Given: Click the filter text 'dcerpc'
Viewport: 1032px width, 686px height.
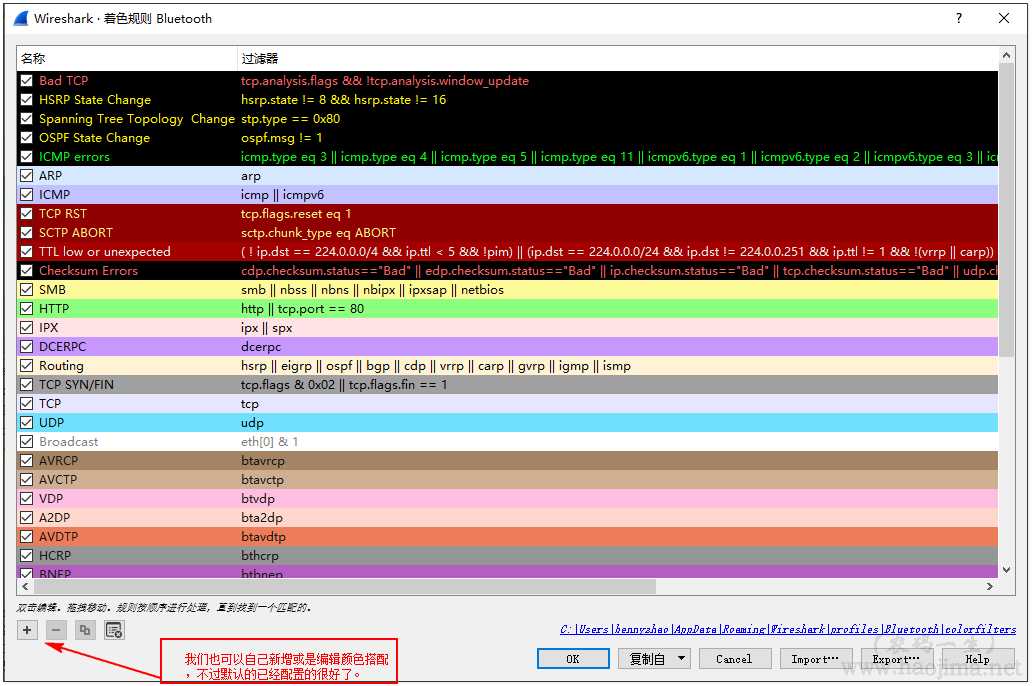Looking at the screenshot, I should (x=261, y=347).
